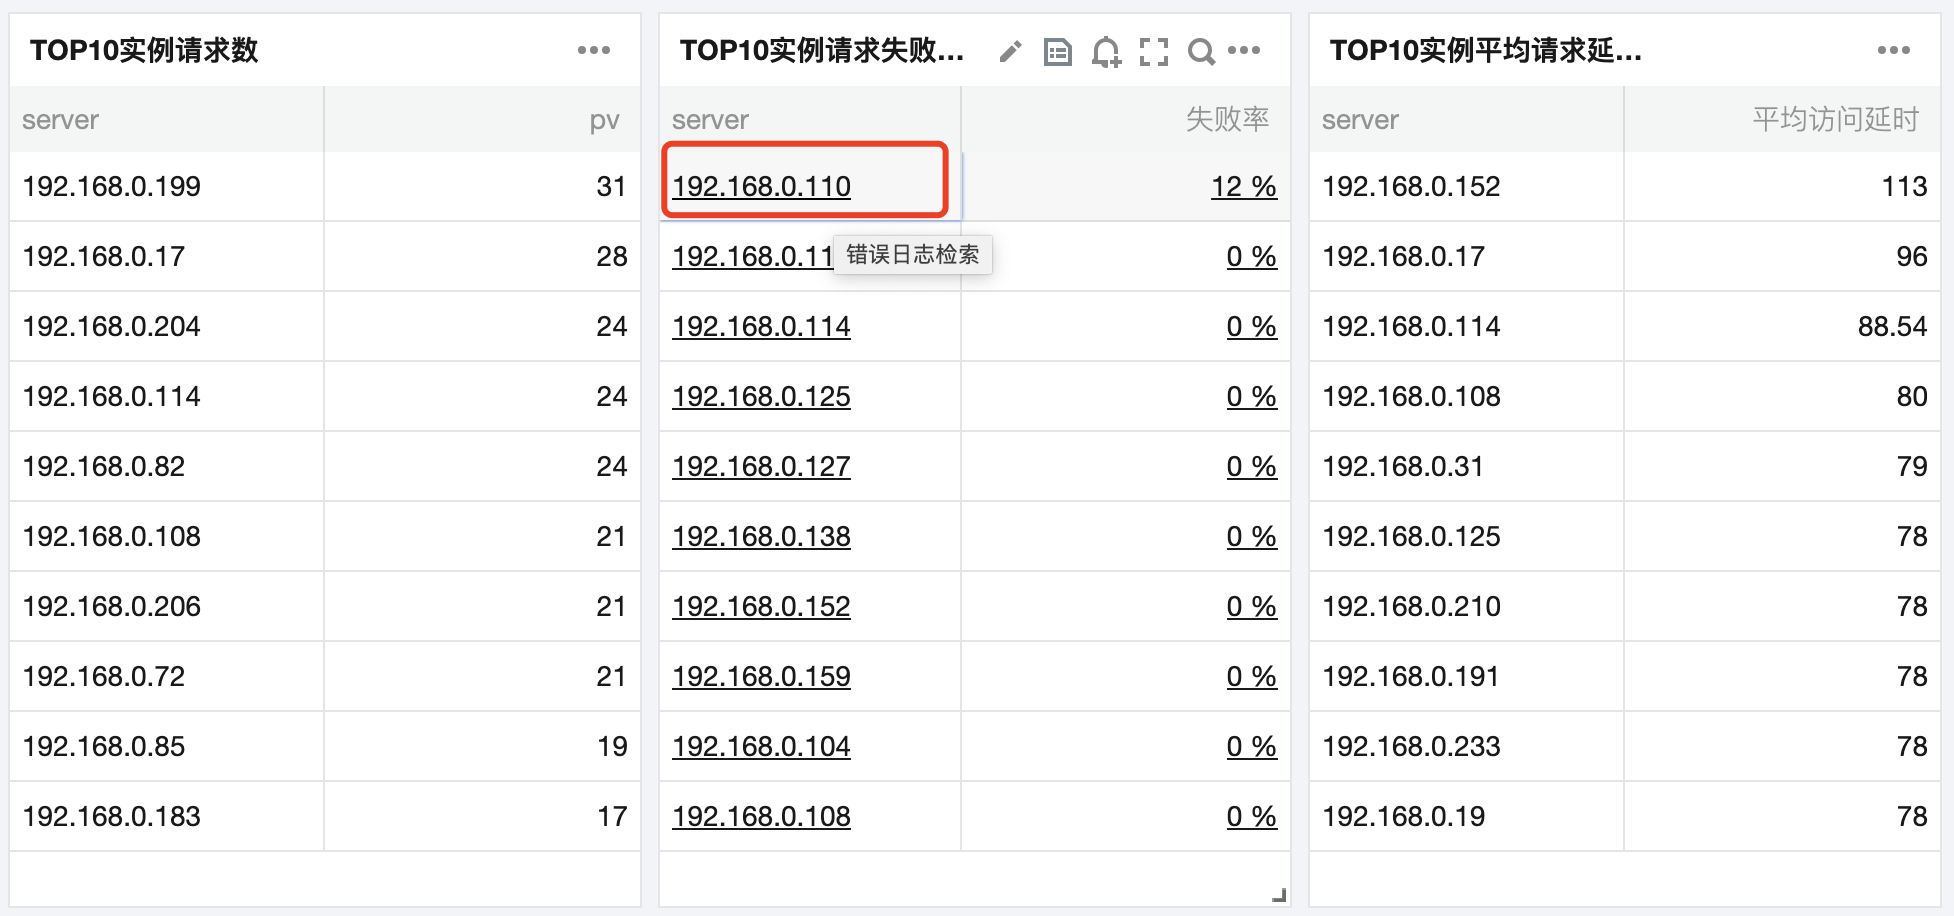Click the pv column header

point(604,120)
